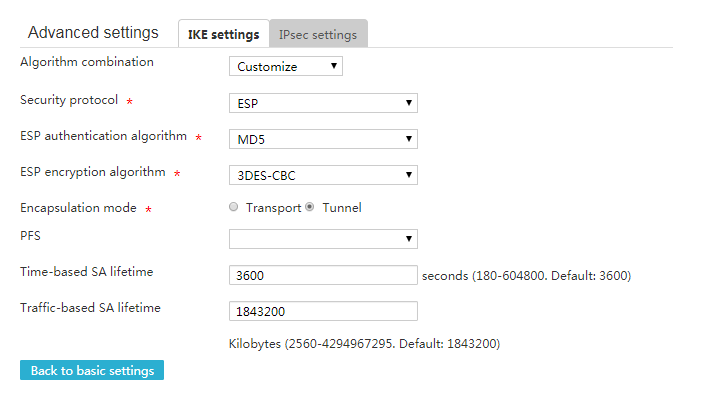Click the Advanced settings heading
Image resolution: width=709 pixels, height=402 pixels.
pyautogui.click(x=93, y=33)
